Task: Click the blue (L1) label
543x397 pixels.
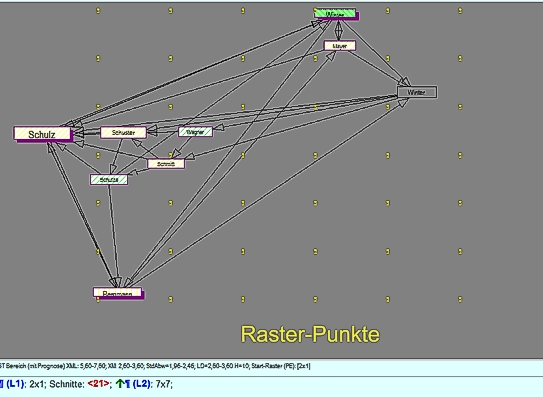Action: coord(16,384)
